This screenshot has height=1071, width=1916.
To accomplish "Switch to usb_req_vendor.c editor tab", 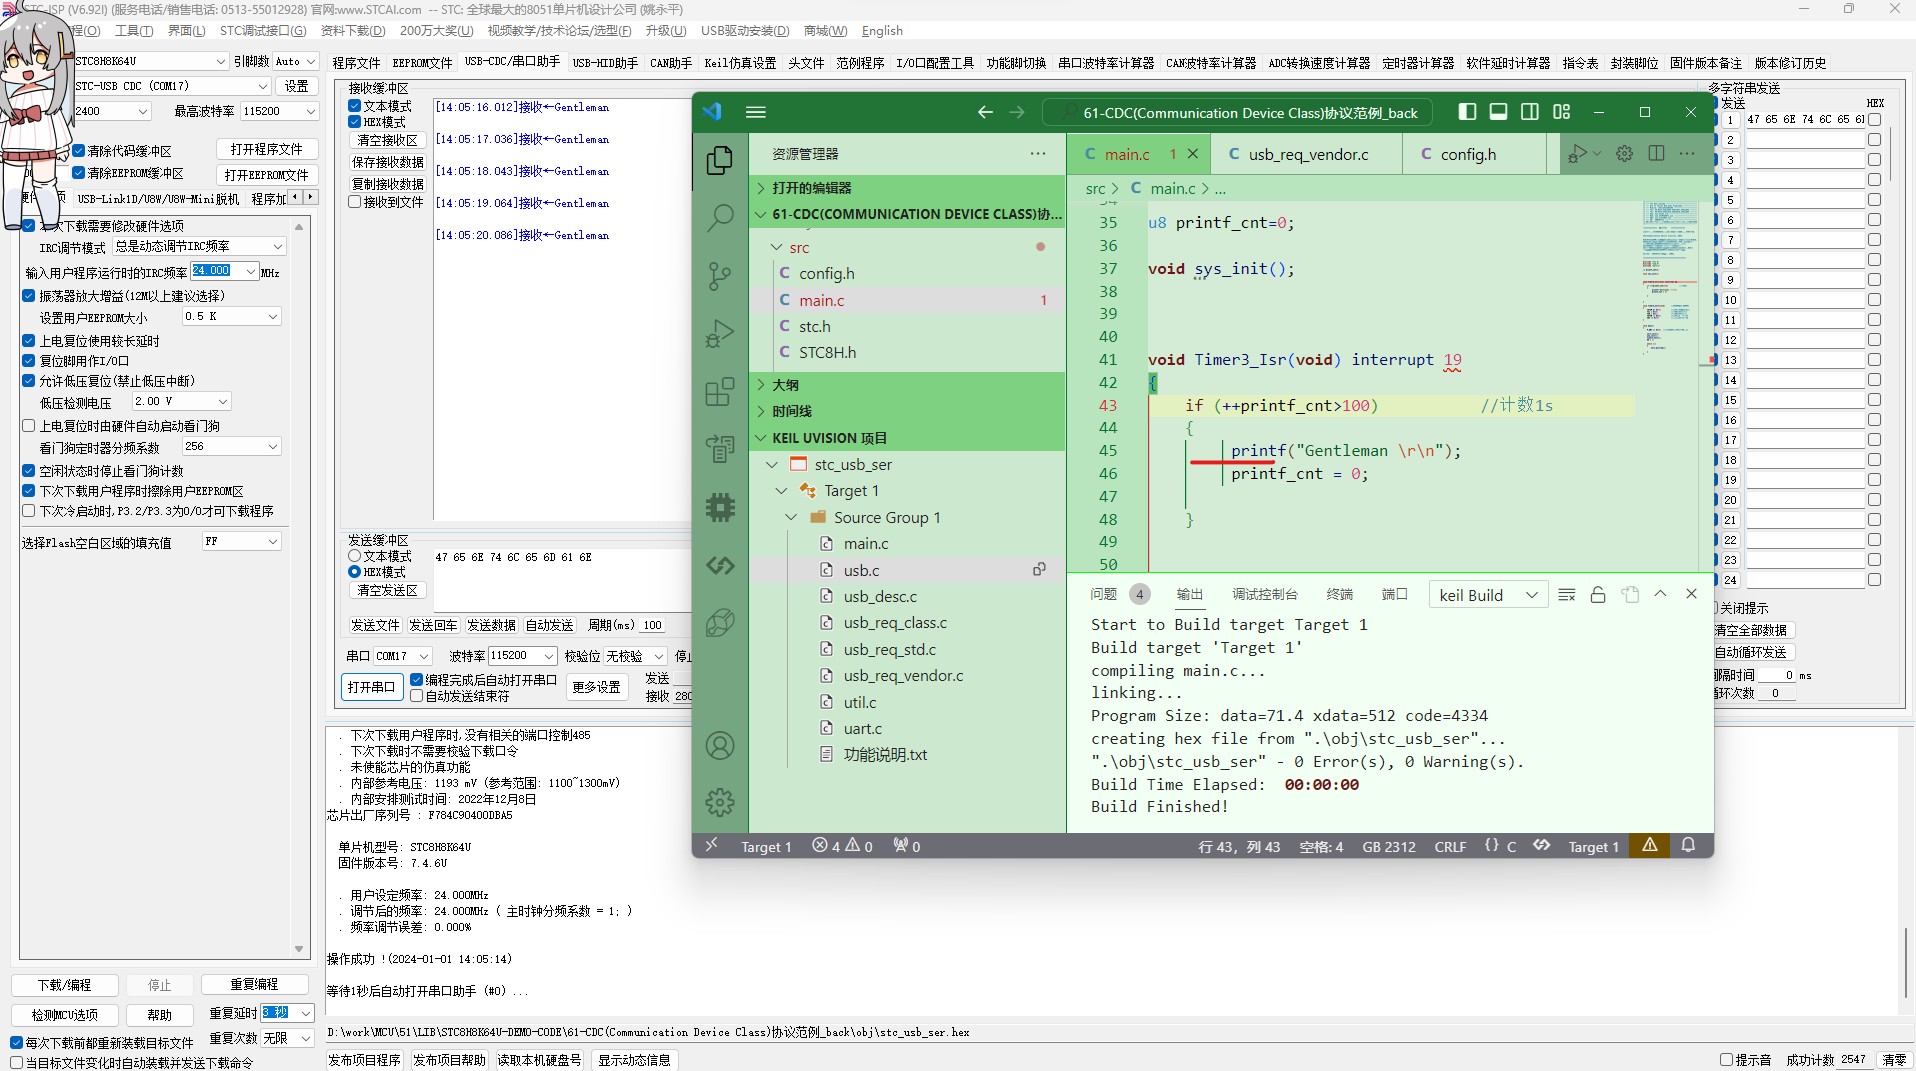I will (x=1307, y=154).
